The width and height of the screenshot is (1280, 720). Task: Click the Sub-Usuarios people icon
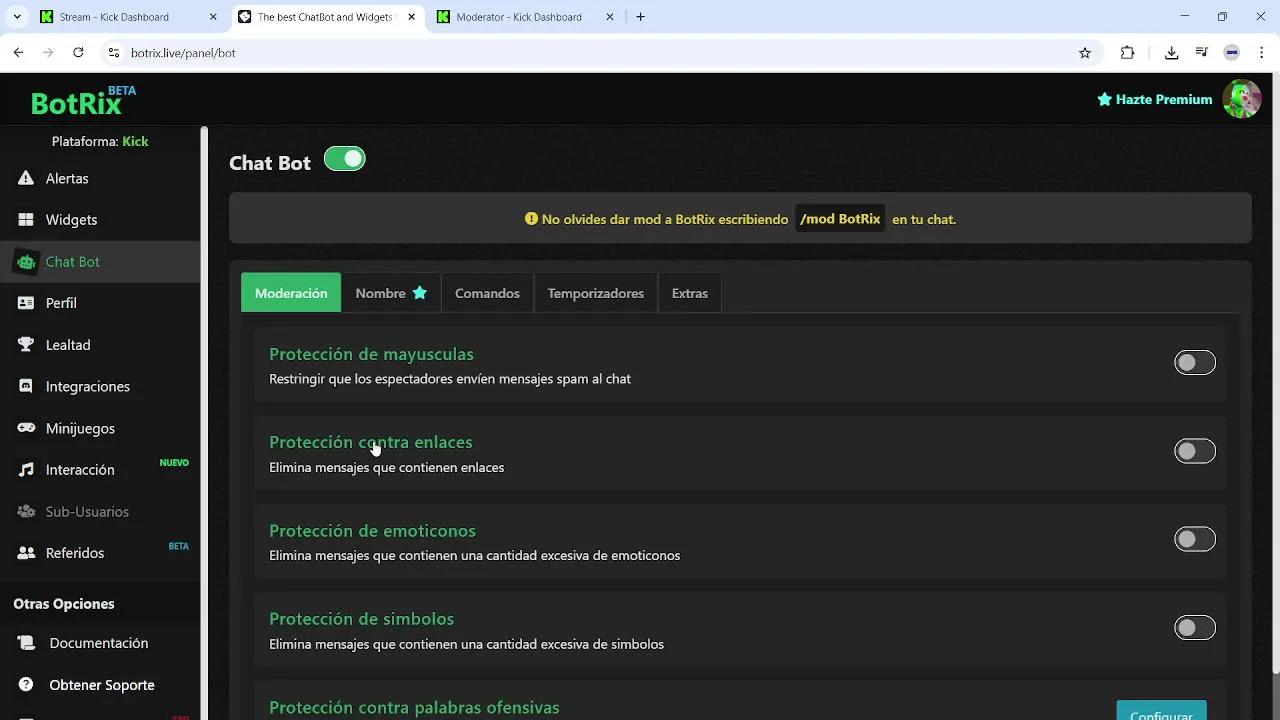pos(26,512)
